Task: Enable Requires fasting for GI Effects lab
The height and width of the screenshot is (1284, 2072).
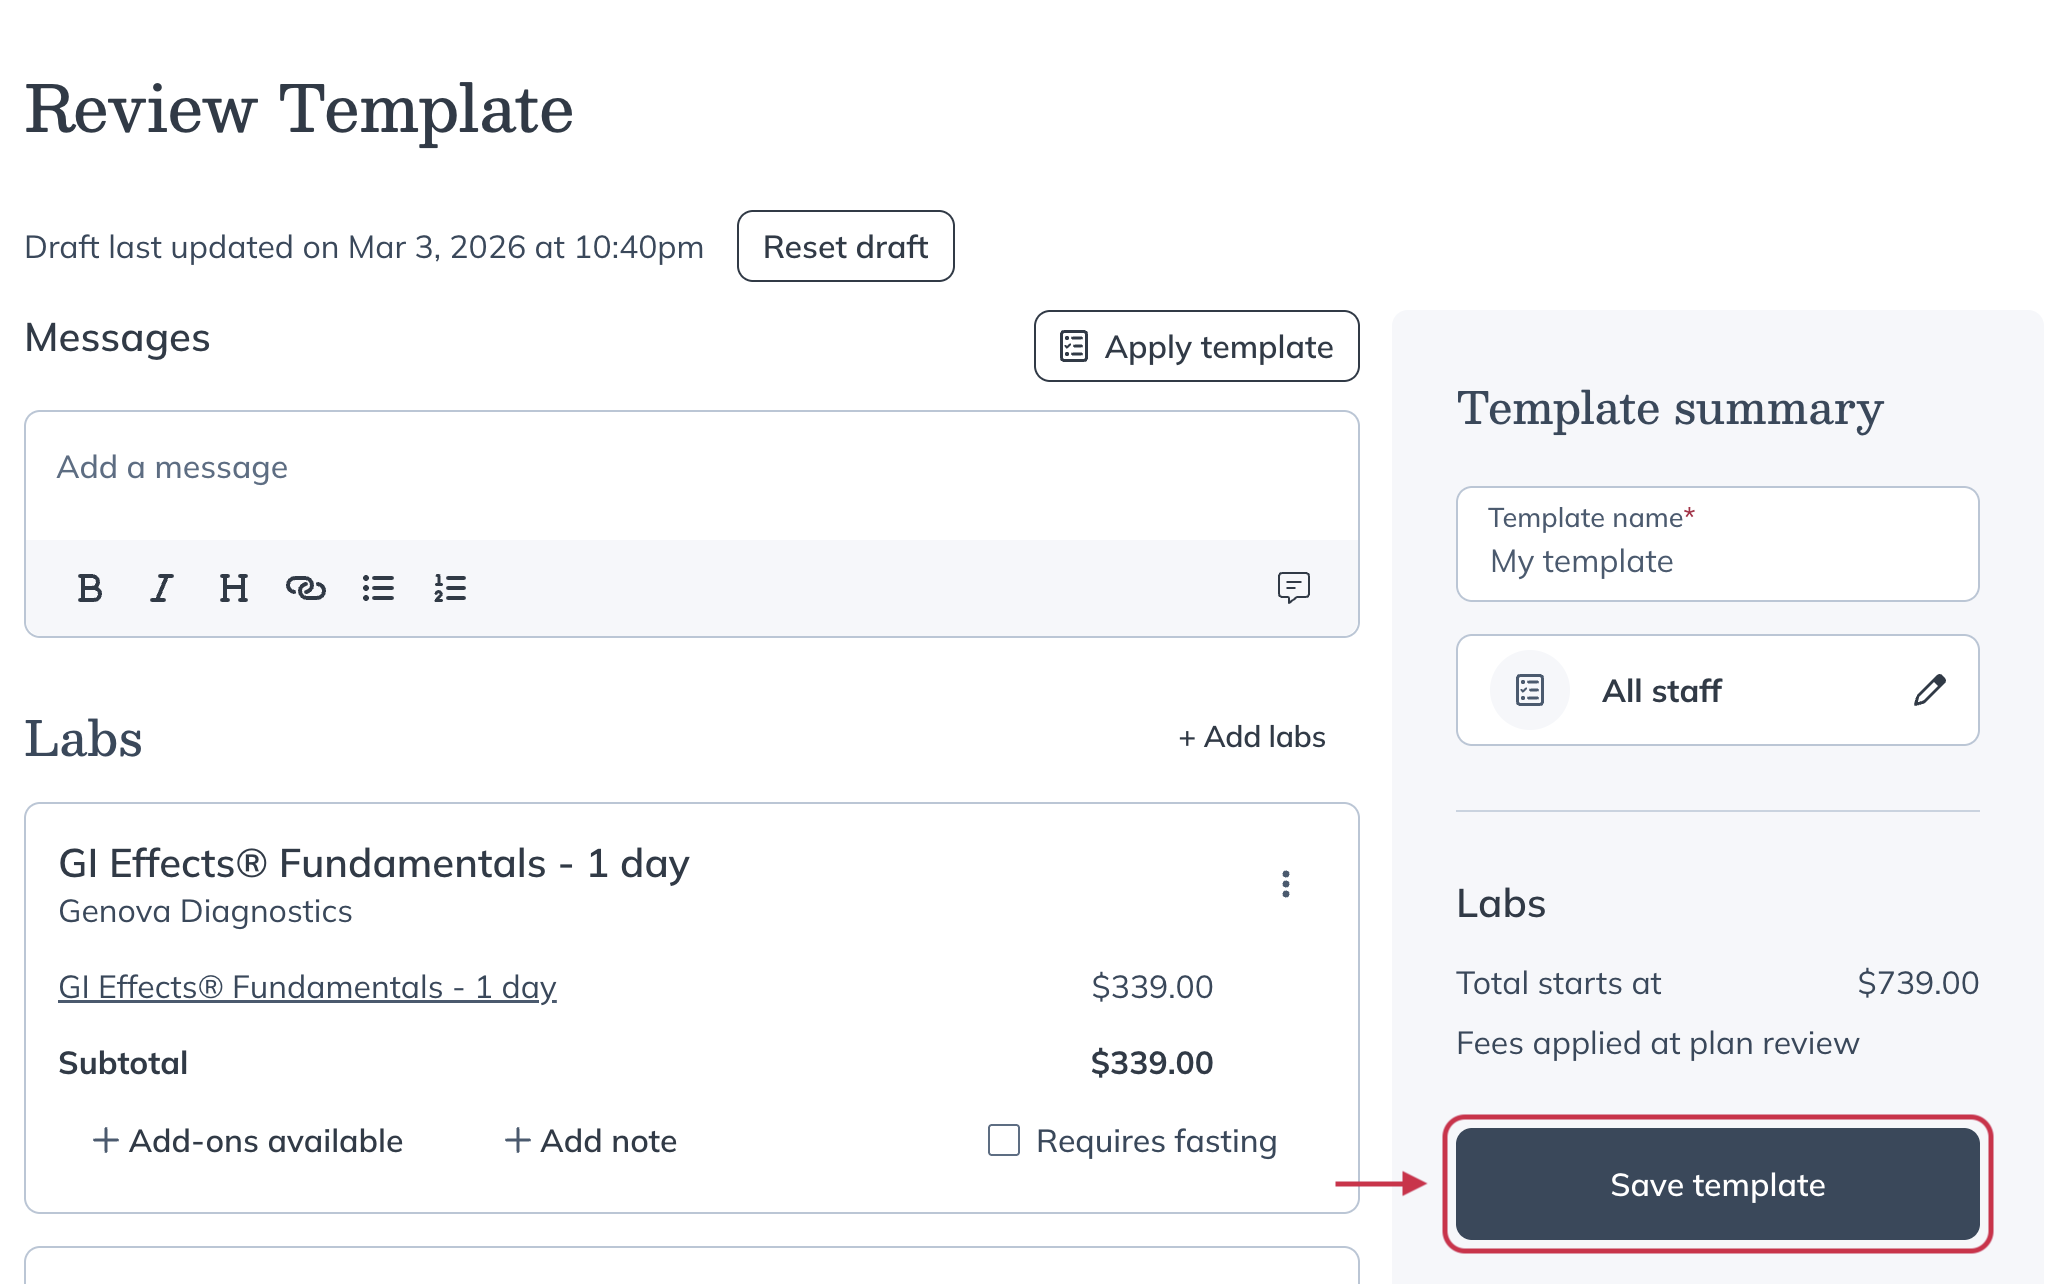Action: 1002,1140
